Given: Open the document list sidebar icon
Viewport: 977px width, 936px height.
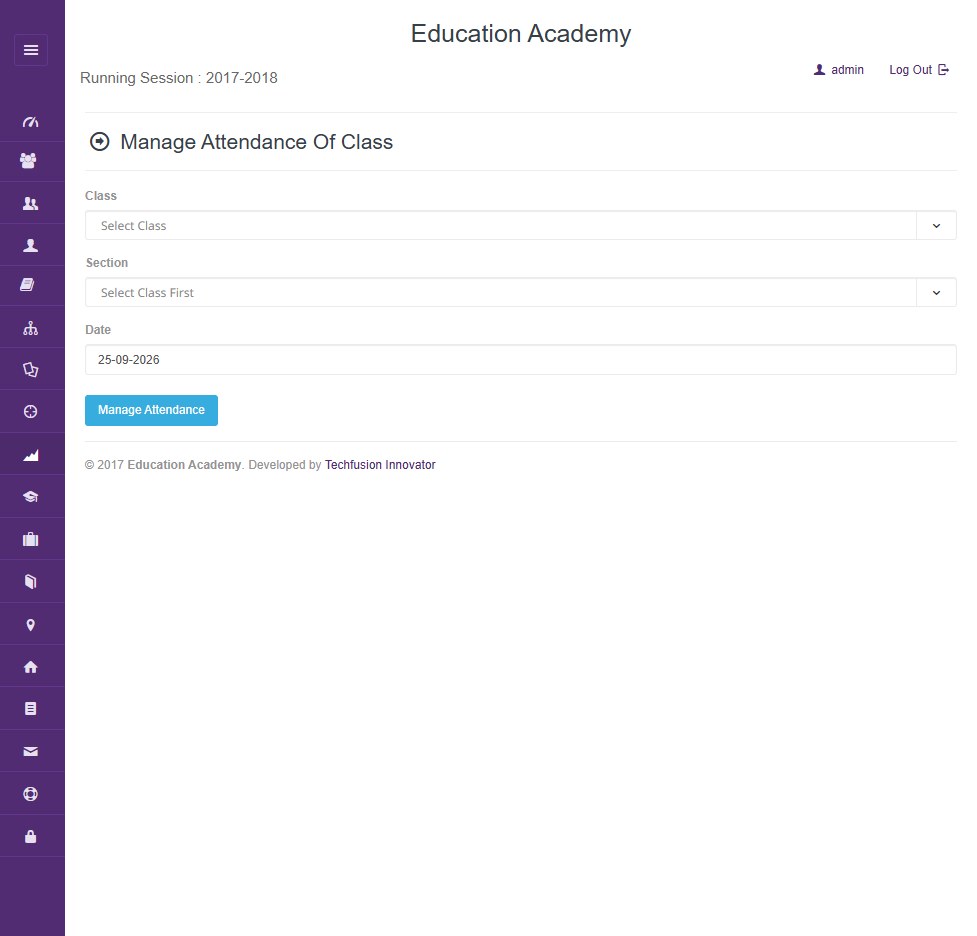Looking at the screenshot, I should click(31, 709).
